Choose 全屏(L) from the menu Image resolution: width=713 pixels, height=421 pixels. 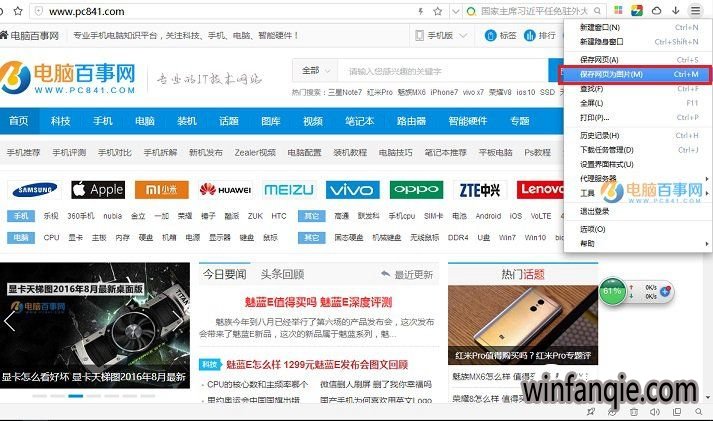[637, 103]
